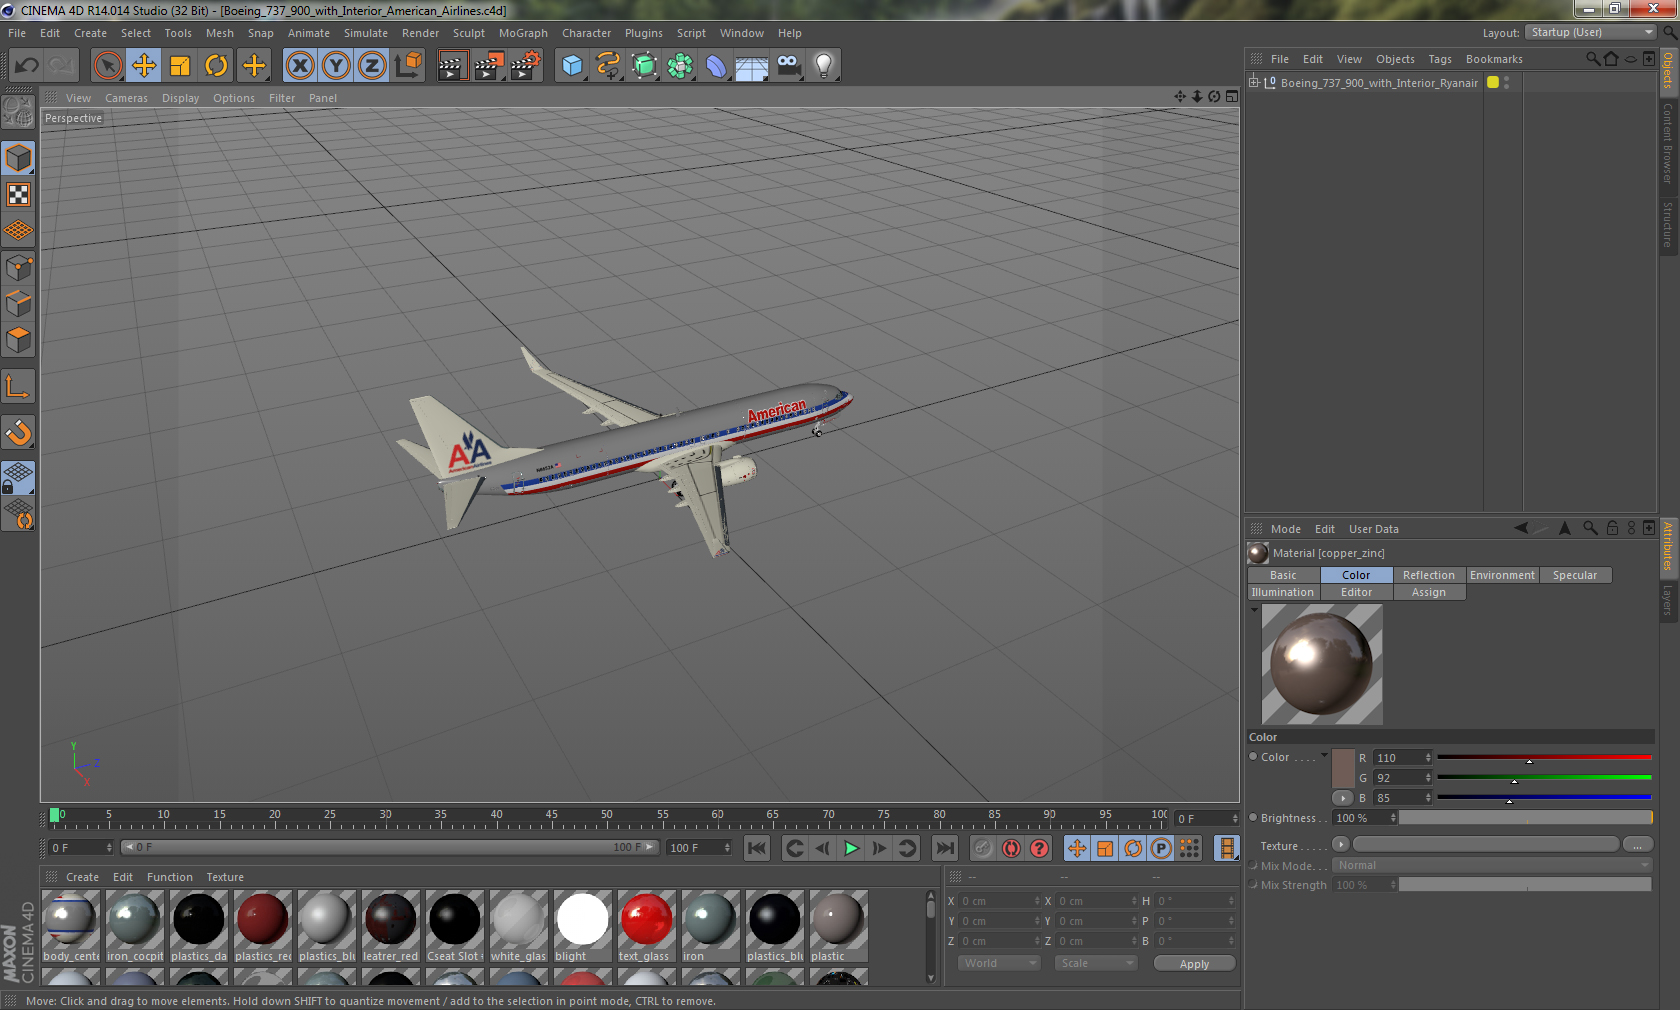Open the Illumination tab
Image resolution: width=1680 pixels, height=1010 pixels.
(1283, 592)
